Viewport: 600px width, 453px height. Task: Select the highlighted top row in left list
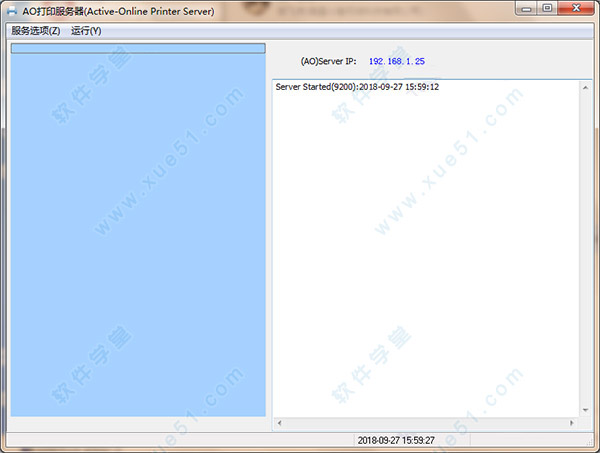(138, 48)
